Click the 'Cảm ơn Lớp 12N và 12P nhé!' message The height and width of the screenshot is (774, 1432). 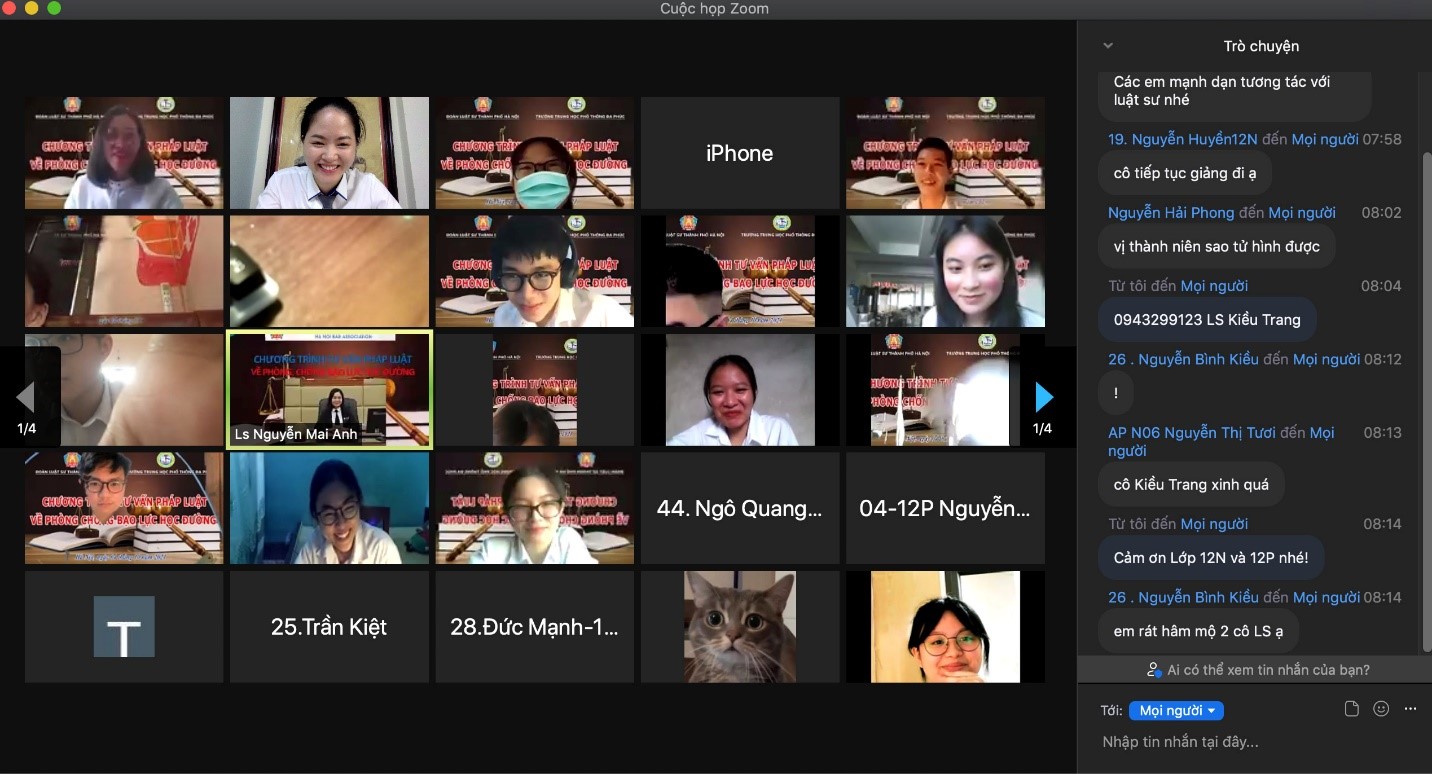pos(1210,558)
